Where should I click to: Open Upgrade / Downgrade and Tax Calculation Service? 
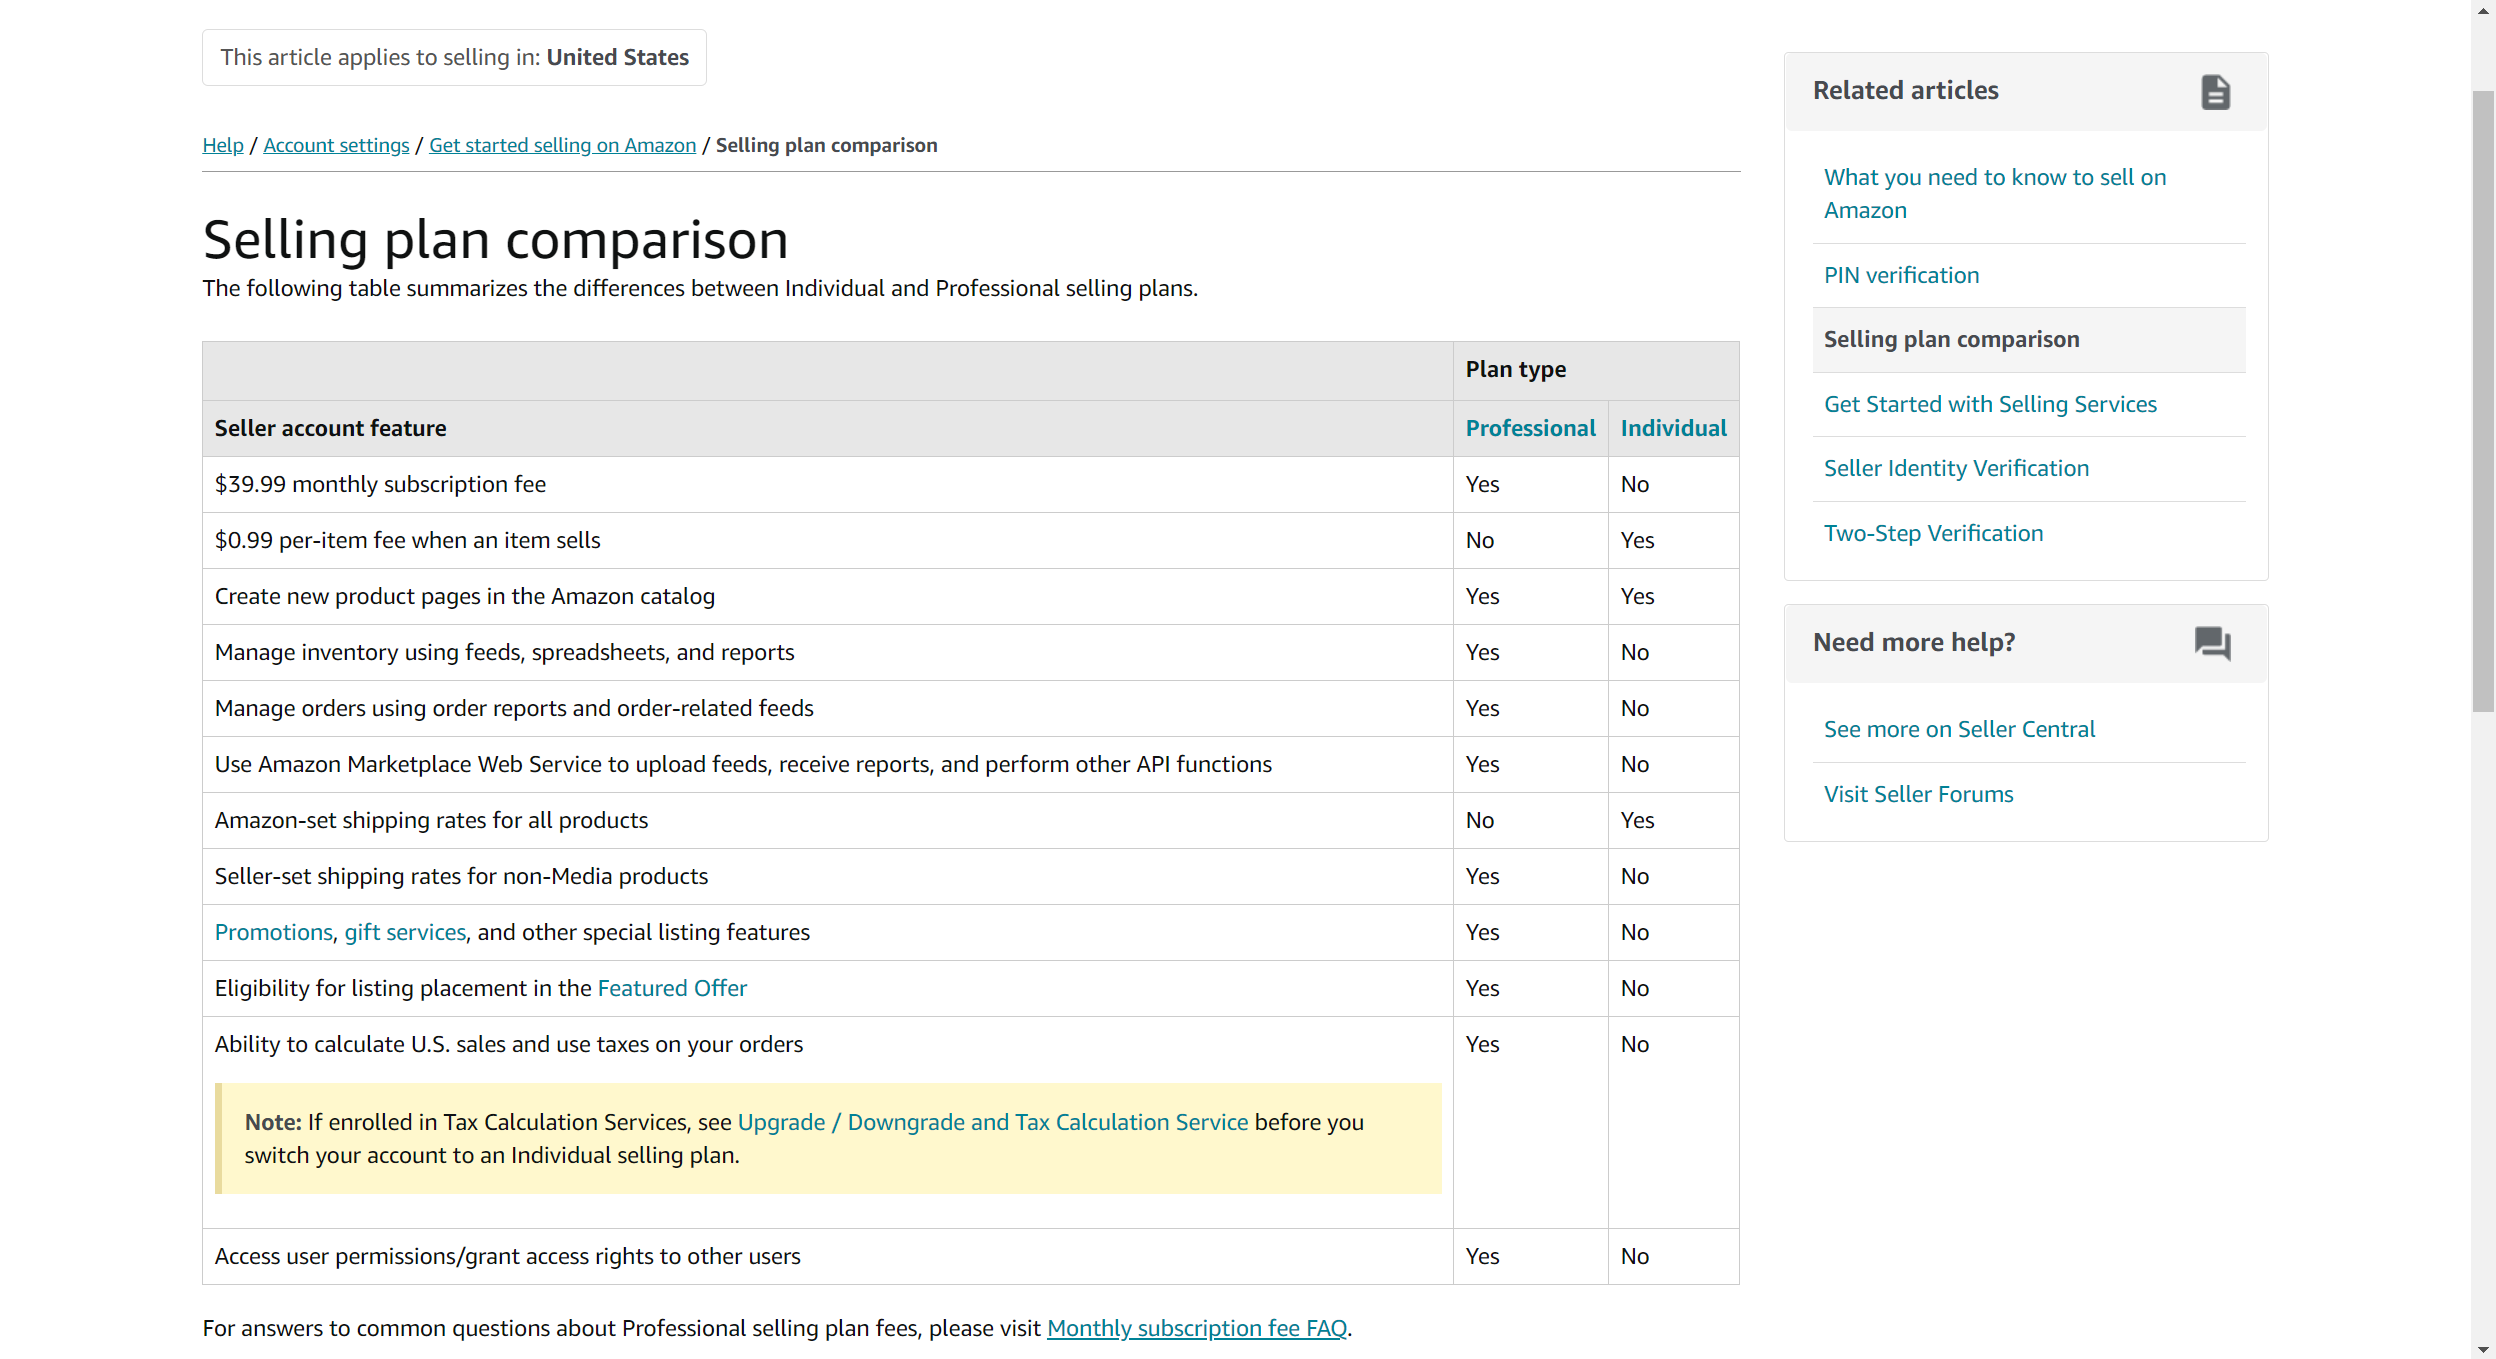pyautogui.click(x=992, y=1122)
